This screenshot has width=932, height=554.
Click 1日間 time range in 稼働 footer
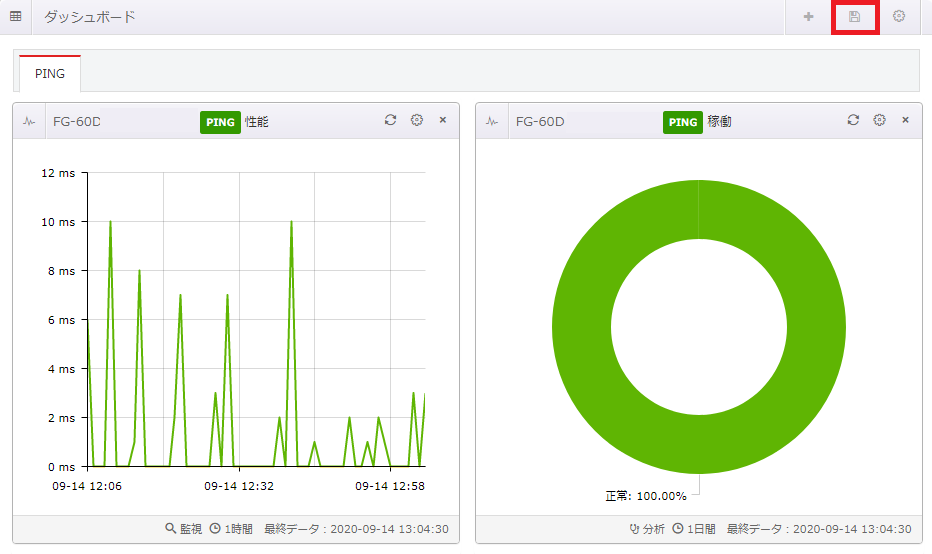(694, 528)
